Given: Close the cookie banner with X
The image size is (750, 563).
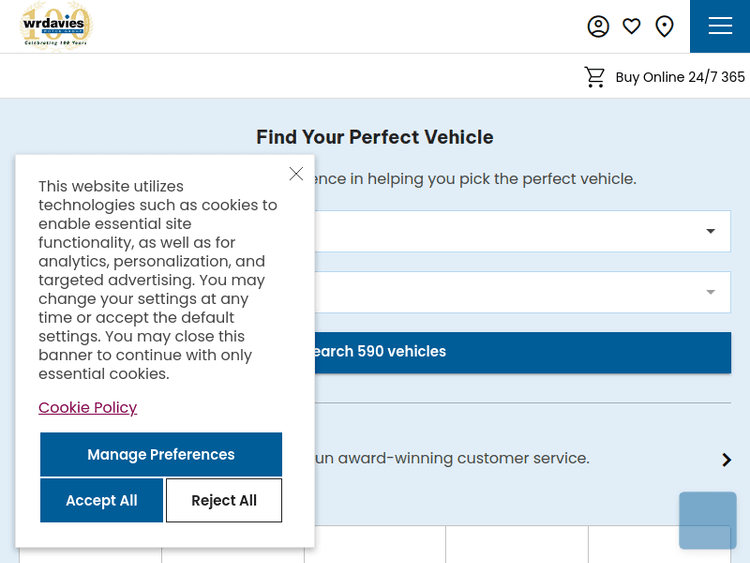Looking at the screenshot, I should pos(296,174).
